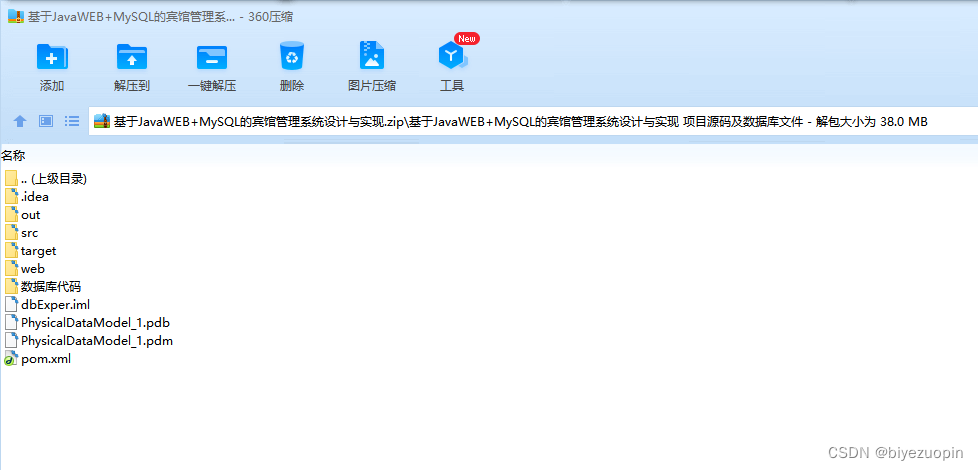The image size is (978, 470).
Task: Click the web folder name
Action: [33, 269]
